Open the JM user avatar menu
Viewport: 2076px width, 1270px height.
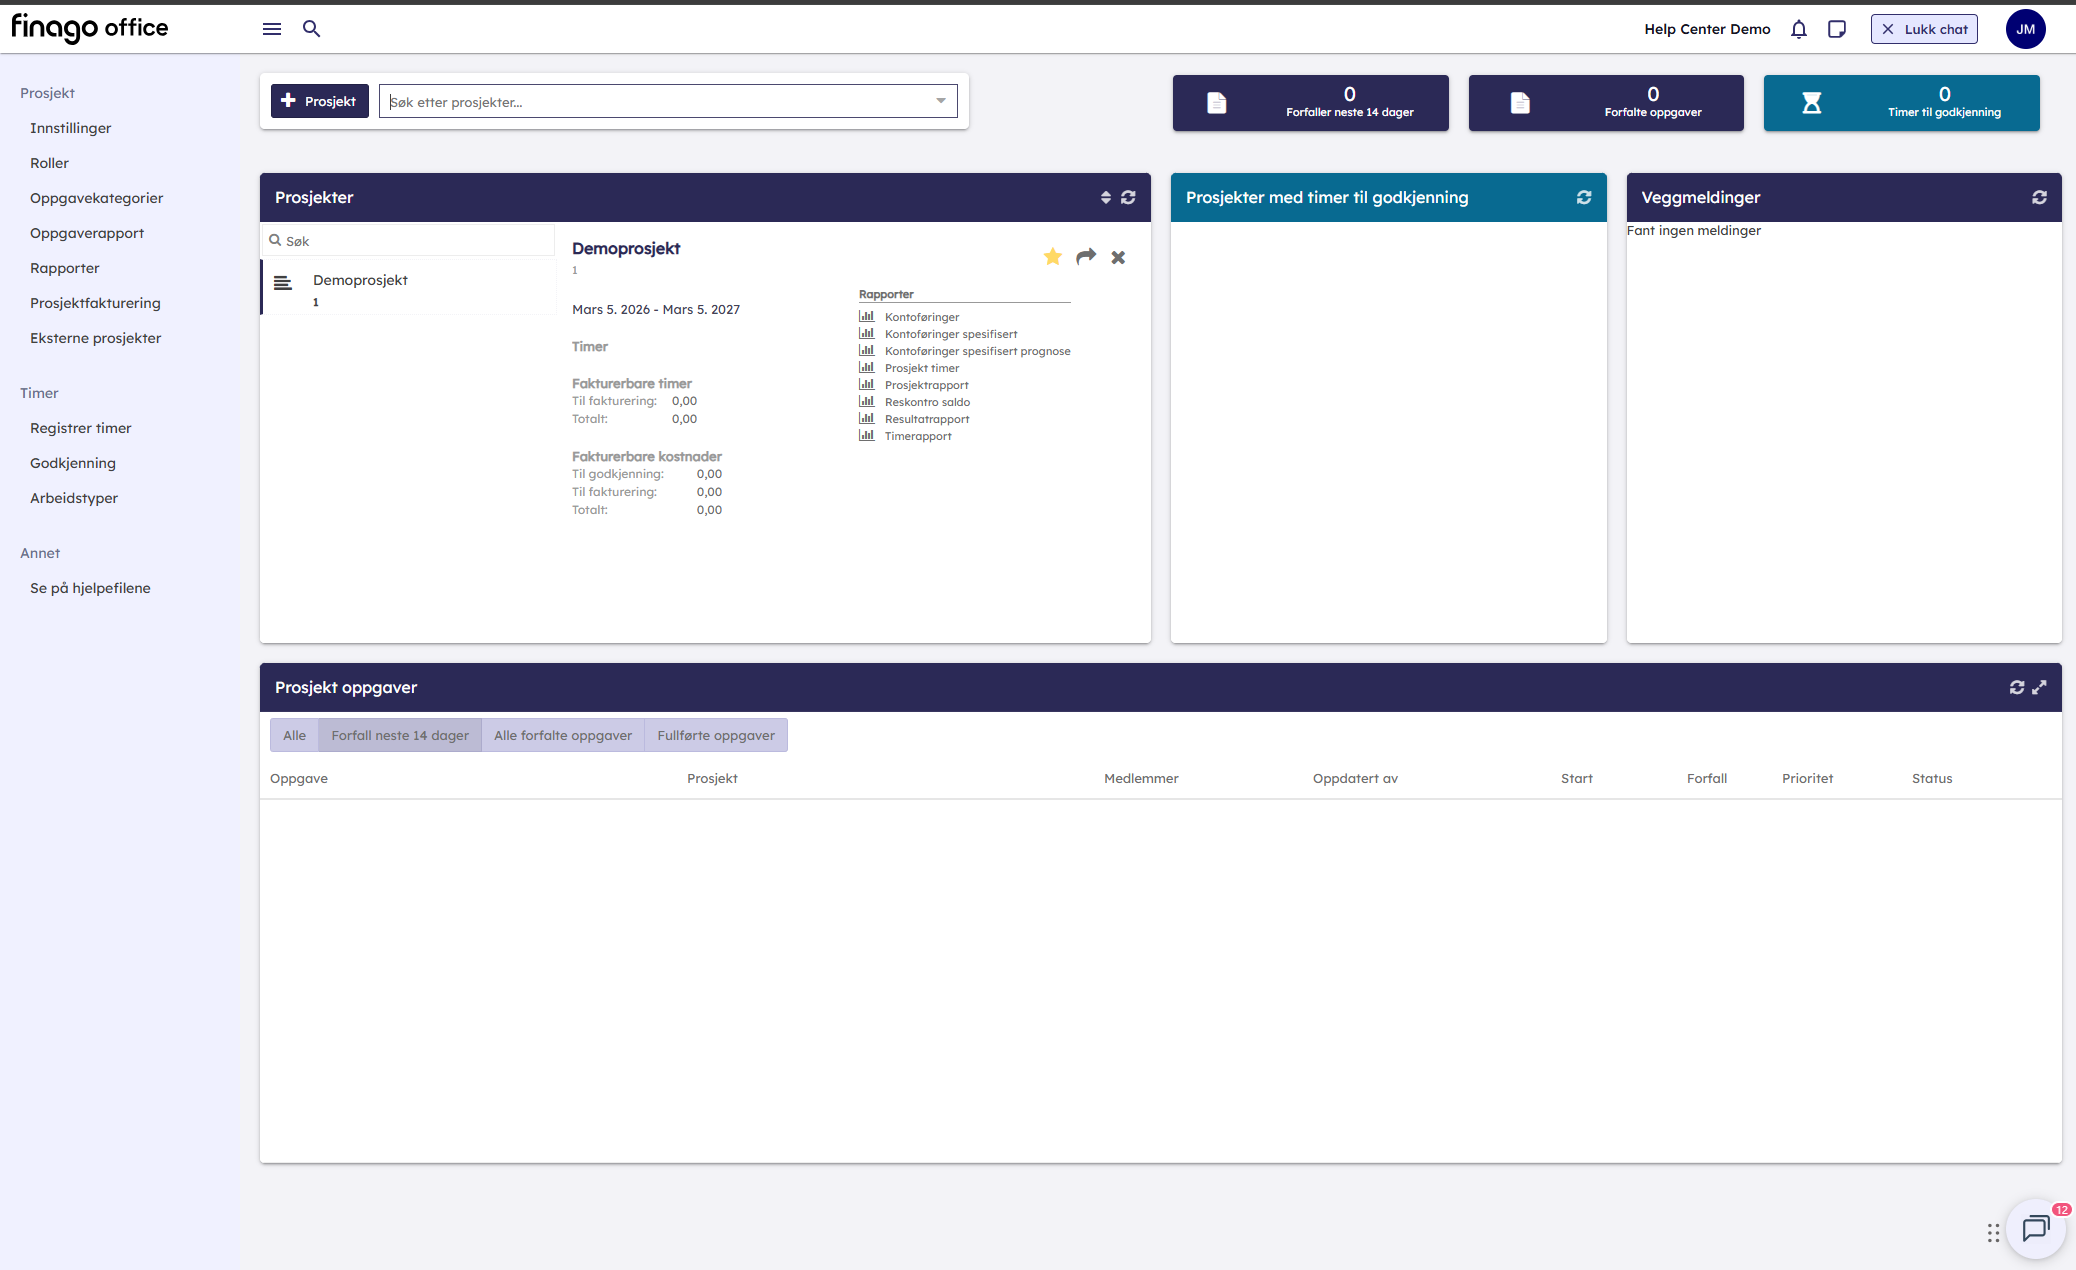click(x=2025, y=29)
